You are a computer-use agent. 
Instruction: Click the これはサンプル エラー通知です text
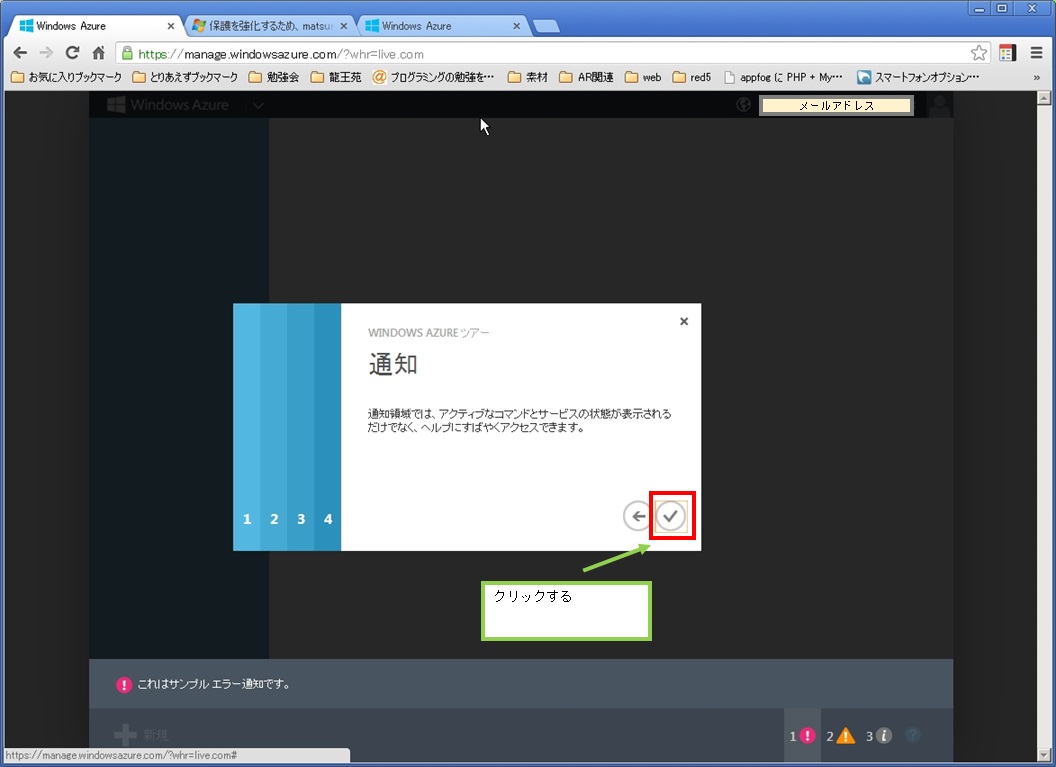click(x=213, y=684)
